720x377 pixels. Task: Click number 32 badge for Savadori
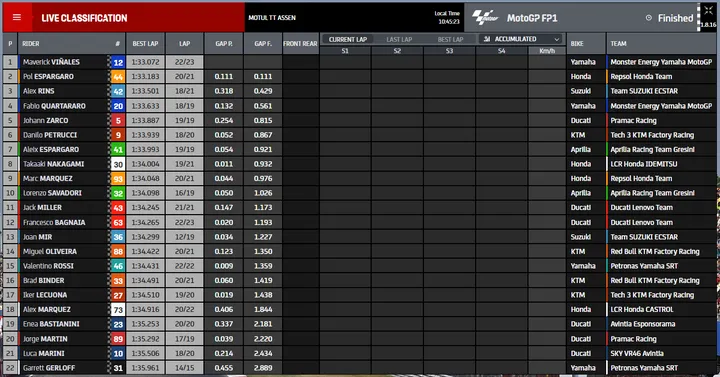click(118, 193)
